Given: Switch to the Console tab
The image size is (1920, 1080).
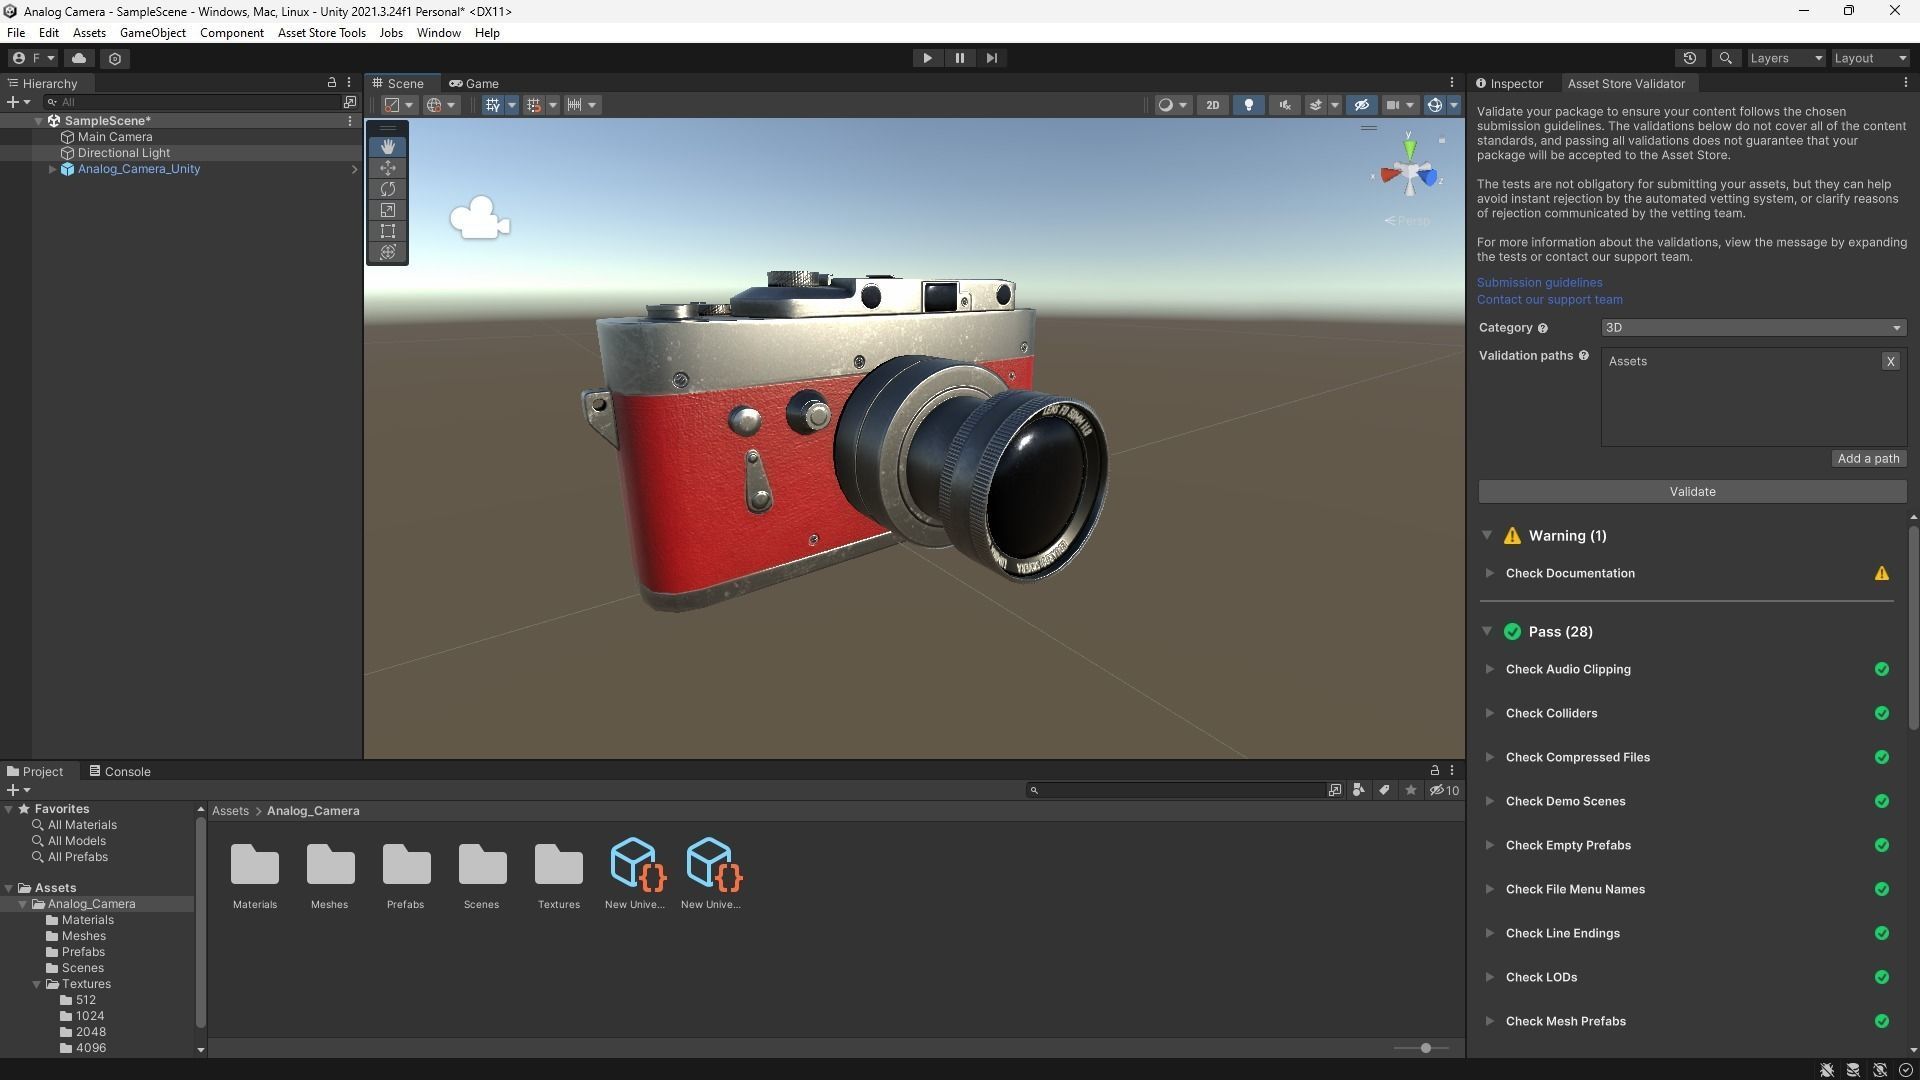Looking at the screenshot, I should [120, 771].
